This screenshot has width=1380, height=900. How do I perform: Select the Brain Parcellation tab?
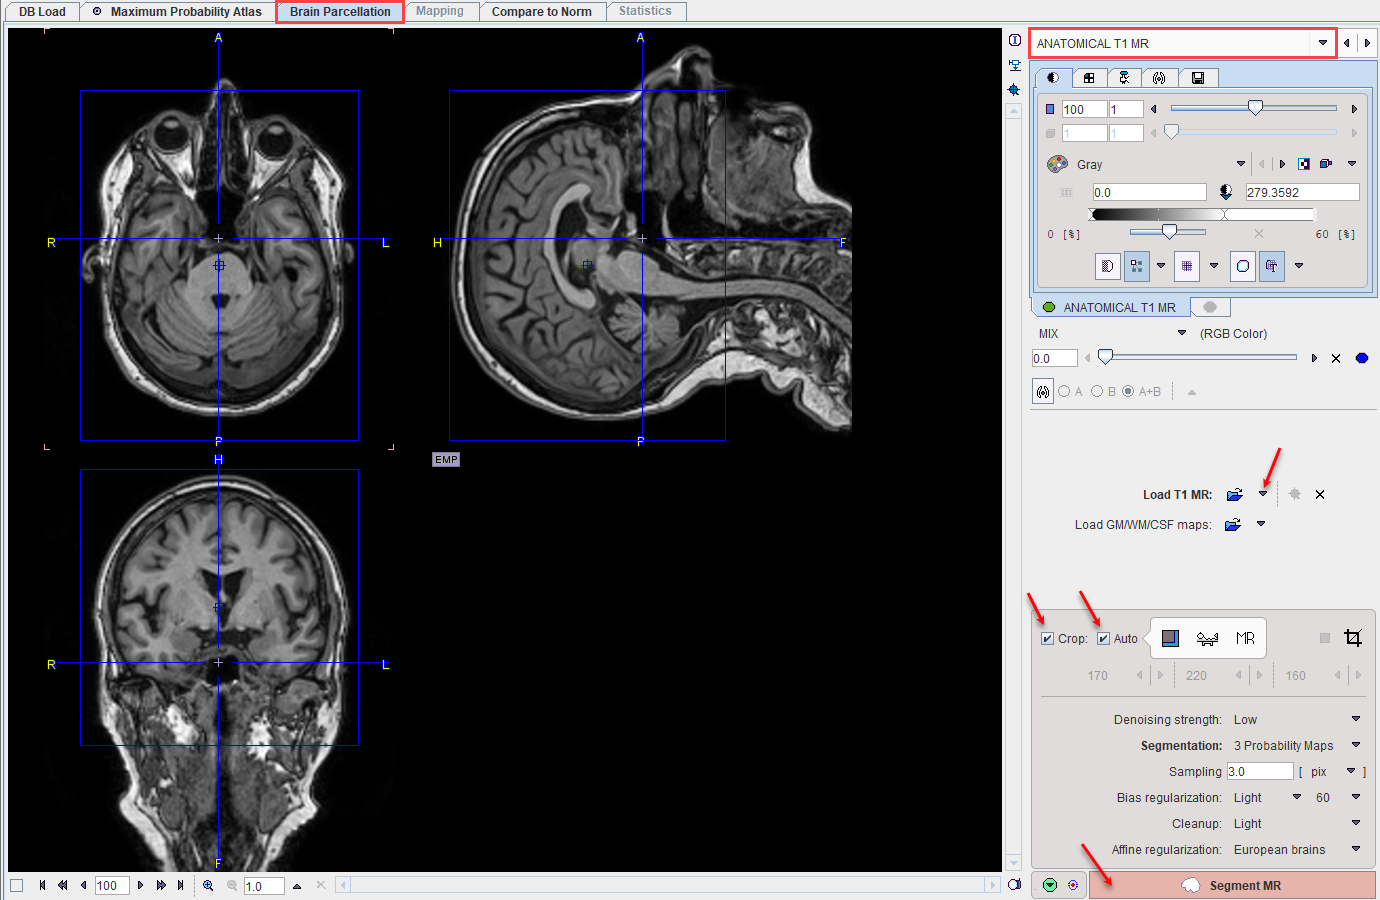340,12
